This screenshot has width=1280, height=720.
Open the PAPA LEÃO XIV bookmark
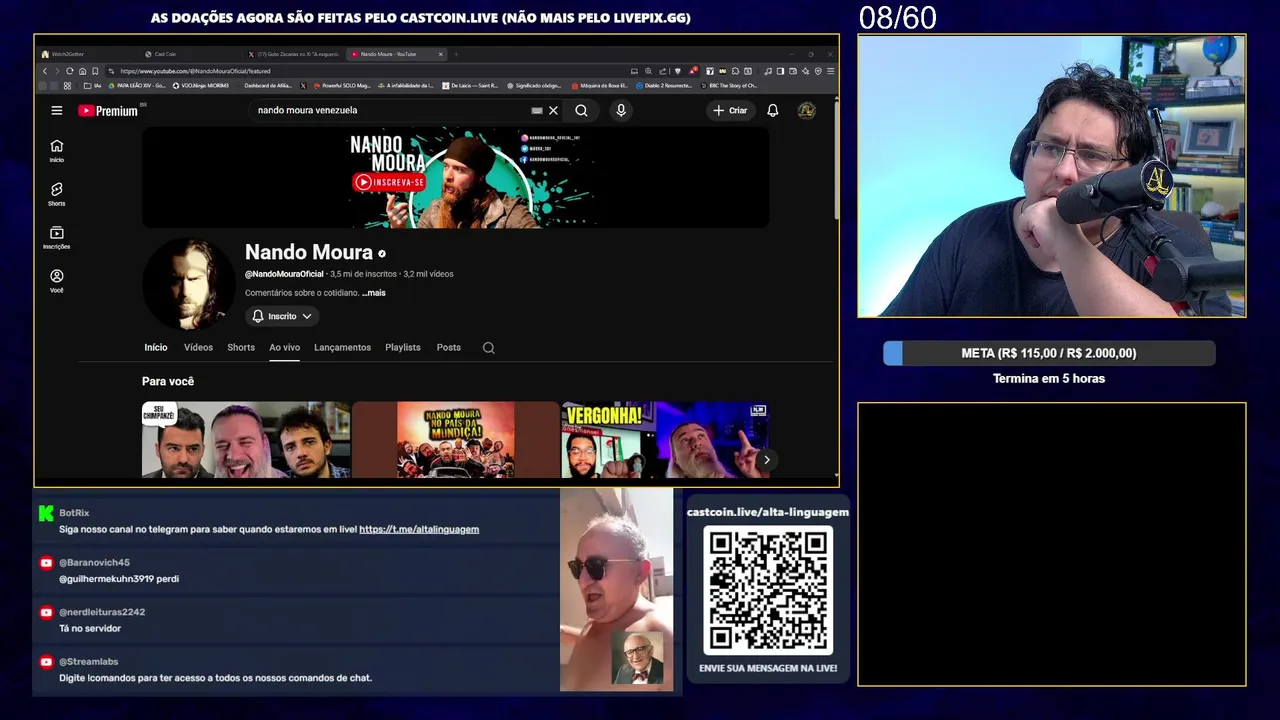pyautogui.click(x=136, y=86)
